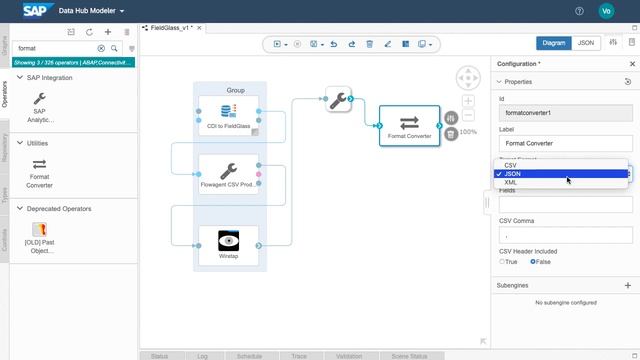
Task: Click the search magnifier icon
Action: point(114,48)
